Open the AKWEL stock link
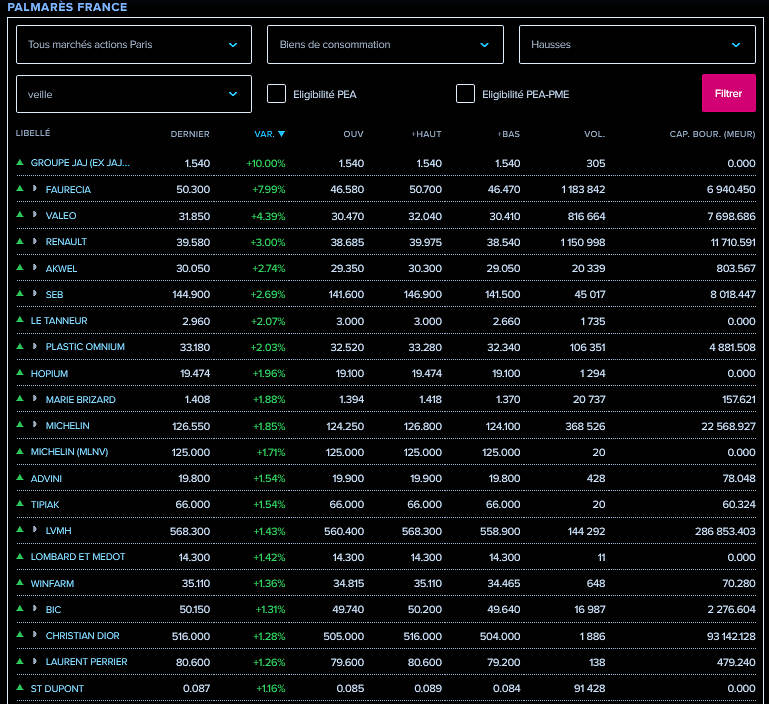The image size is (769, 704). 61,268
